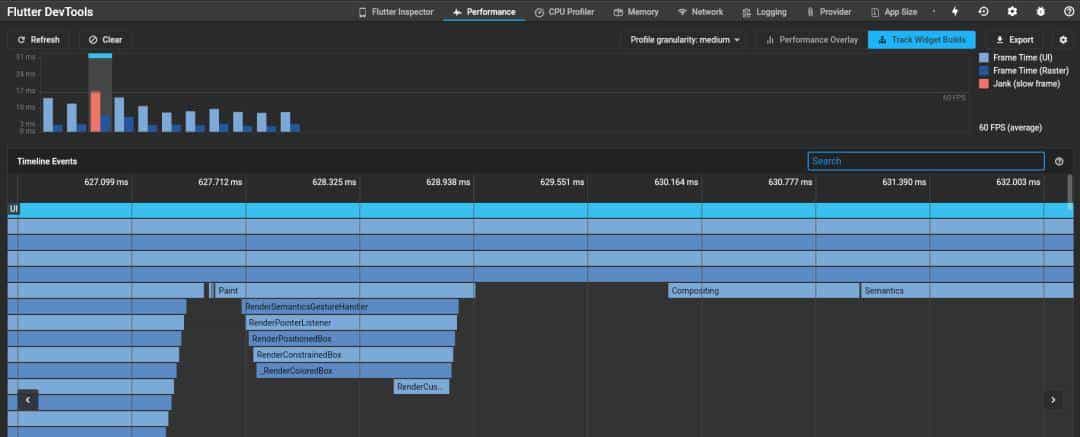Open the help question mark in top bar

[1068, 12]
